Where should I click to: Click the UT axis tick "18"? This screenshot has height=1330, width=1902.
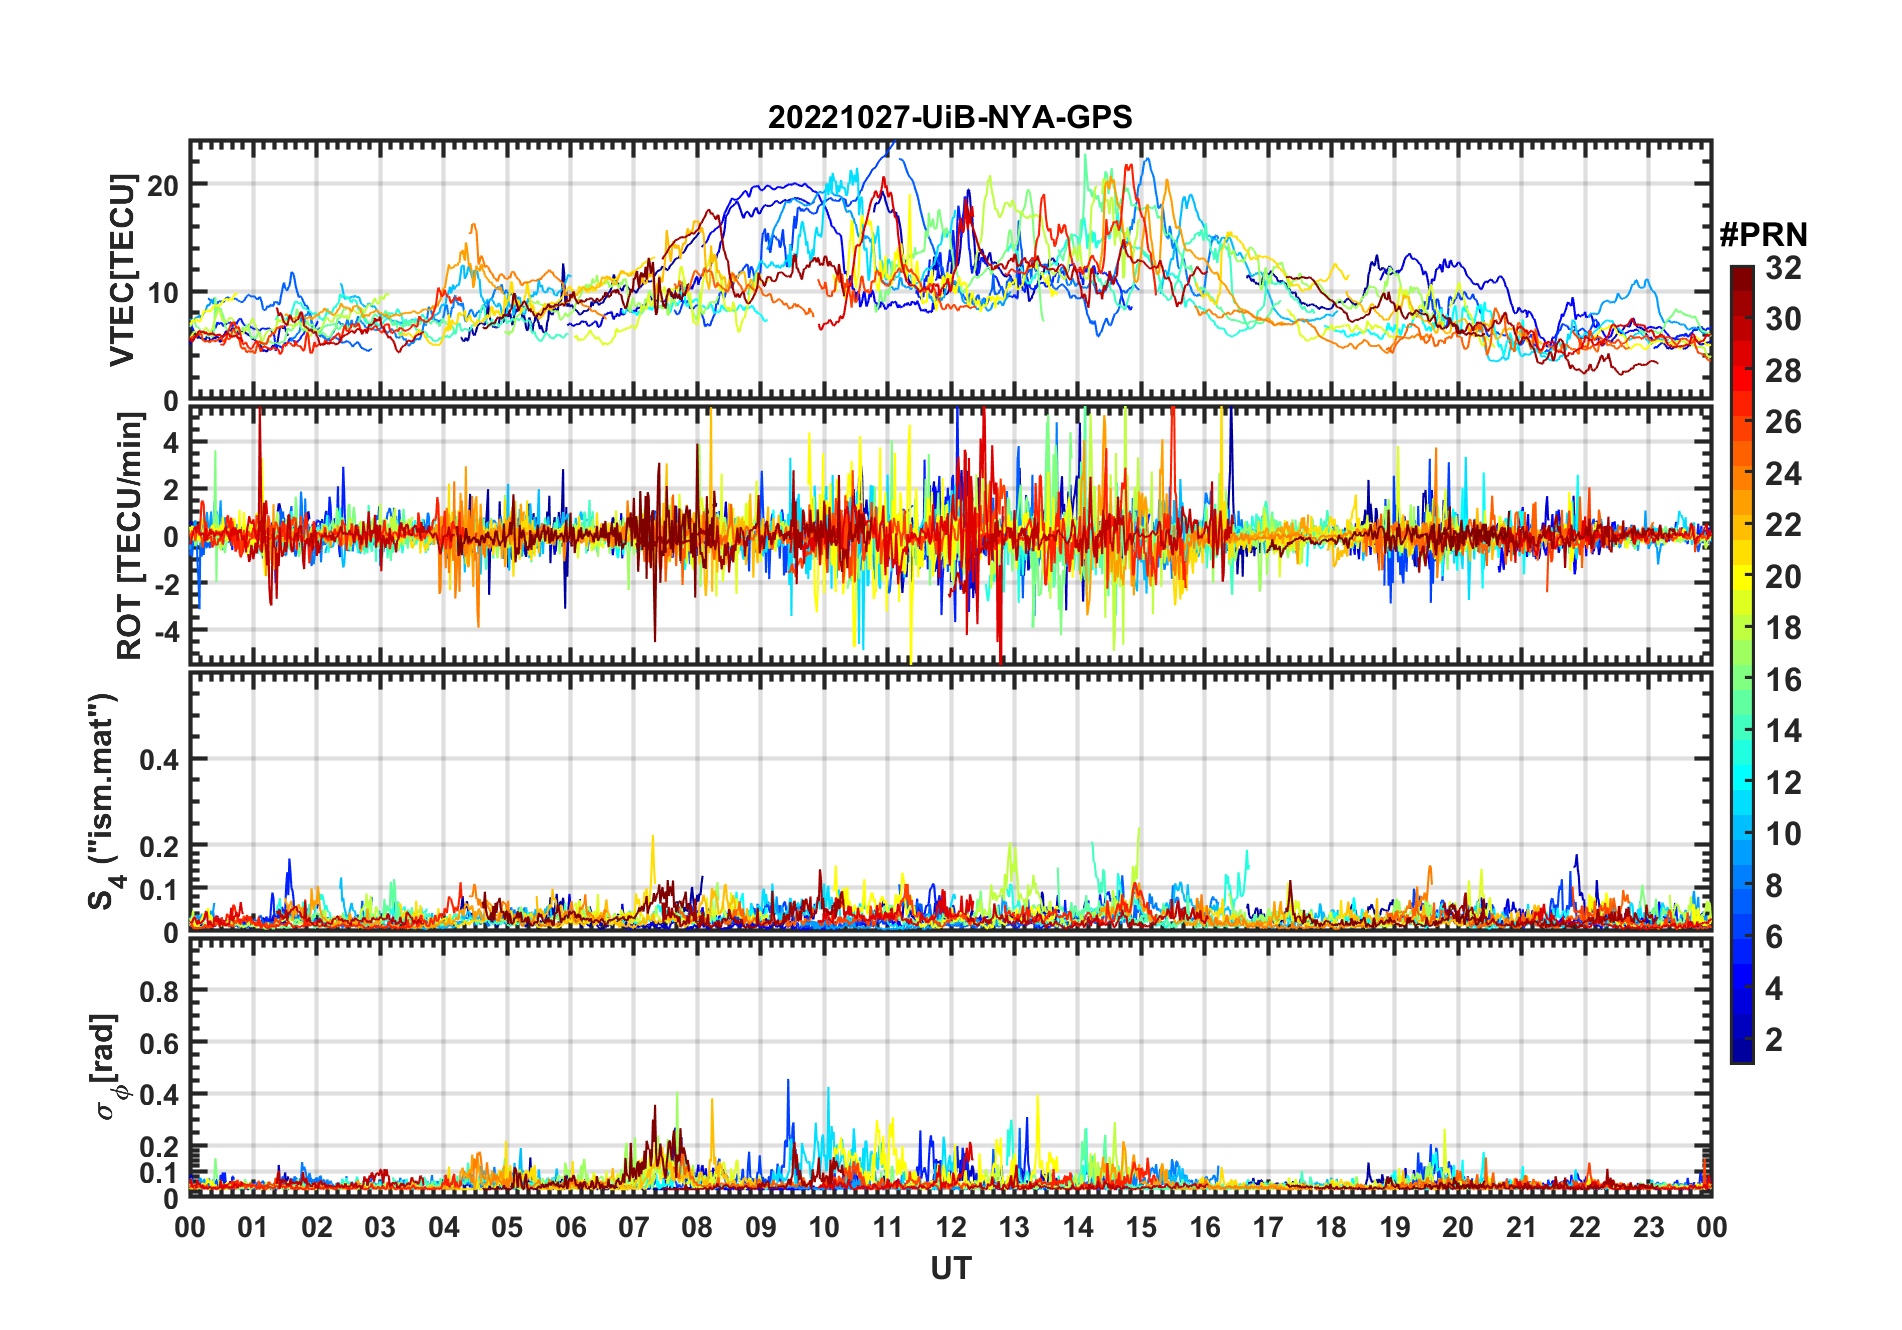tap(1331, 1228)
